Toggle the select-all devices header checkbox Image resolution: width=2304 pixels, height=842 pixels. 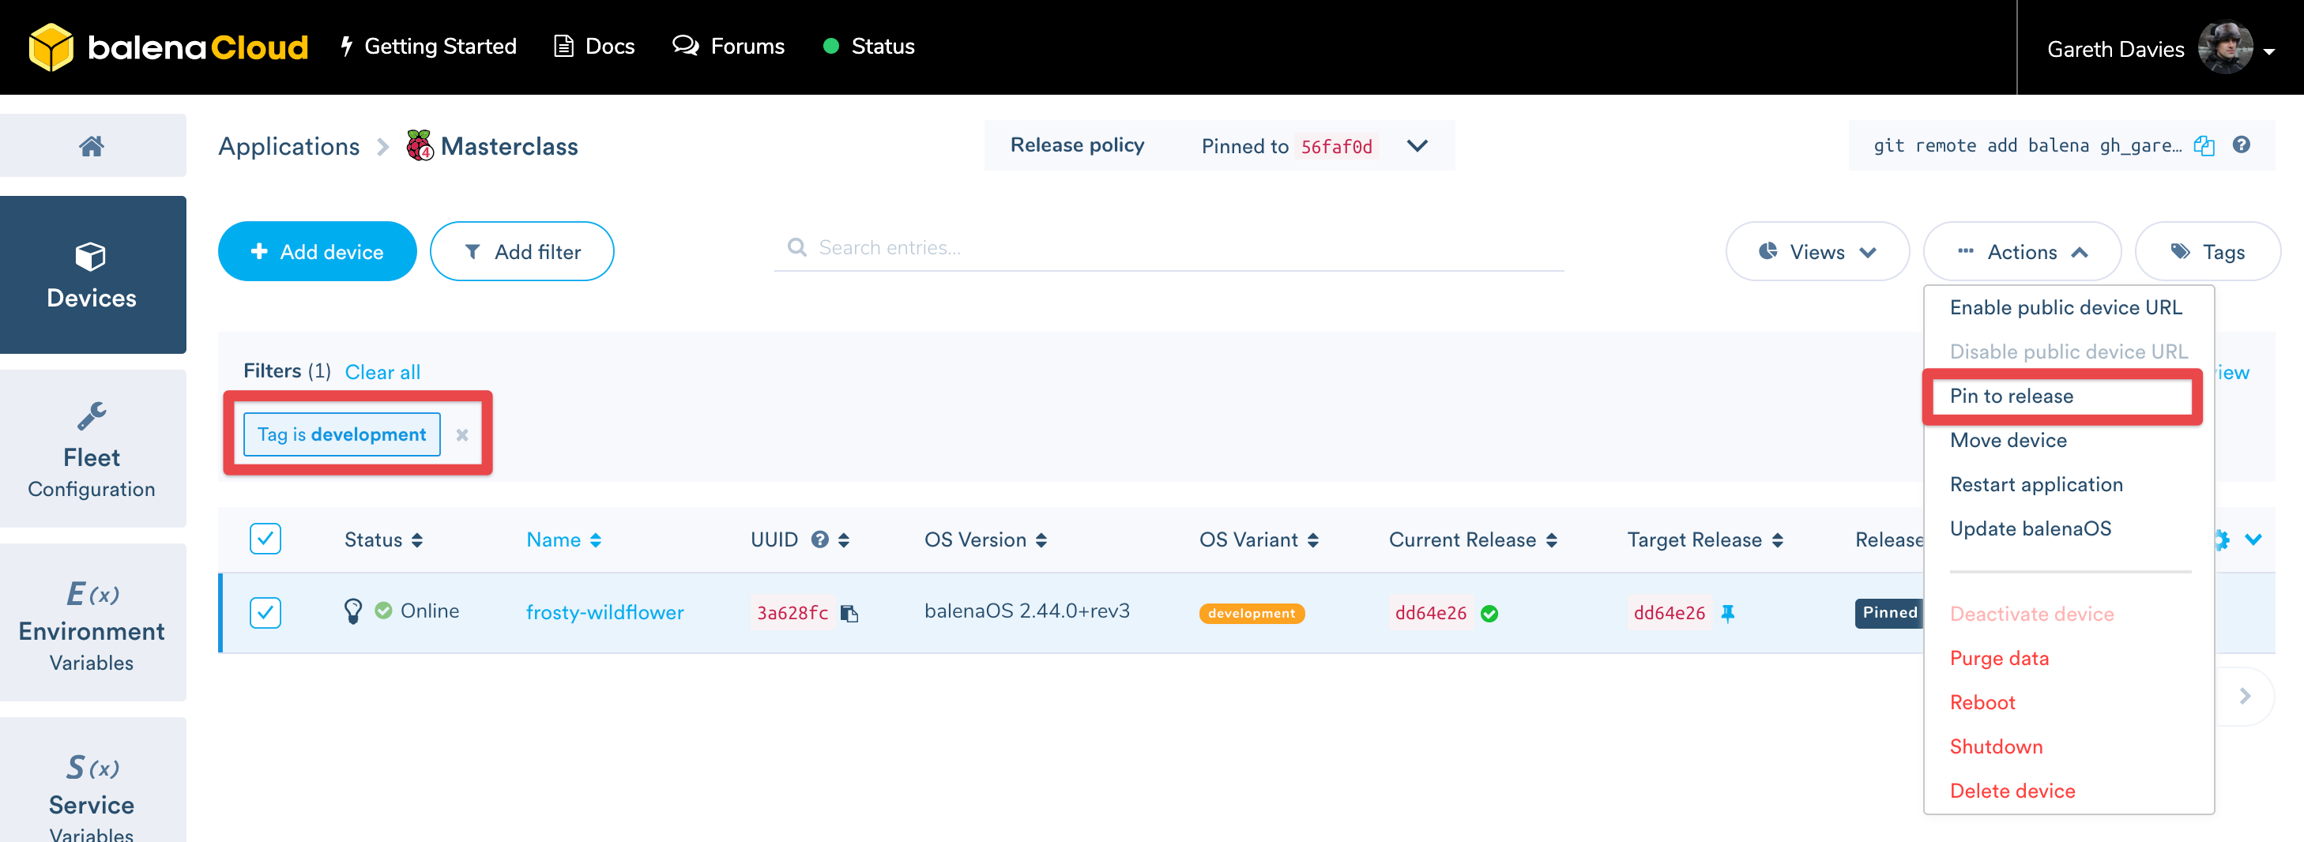(265, 539)
